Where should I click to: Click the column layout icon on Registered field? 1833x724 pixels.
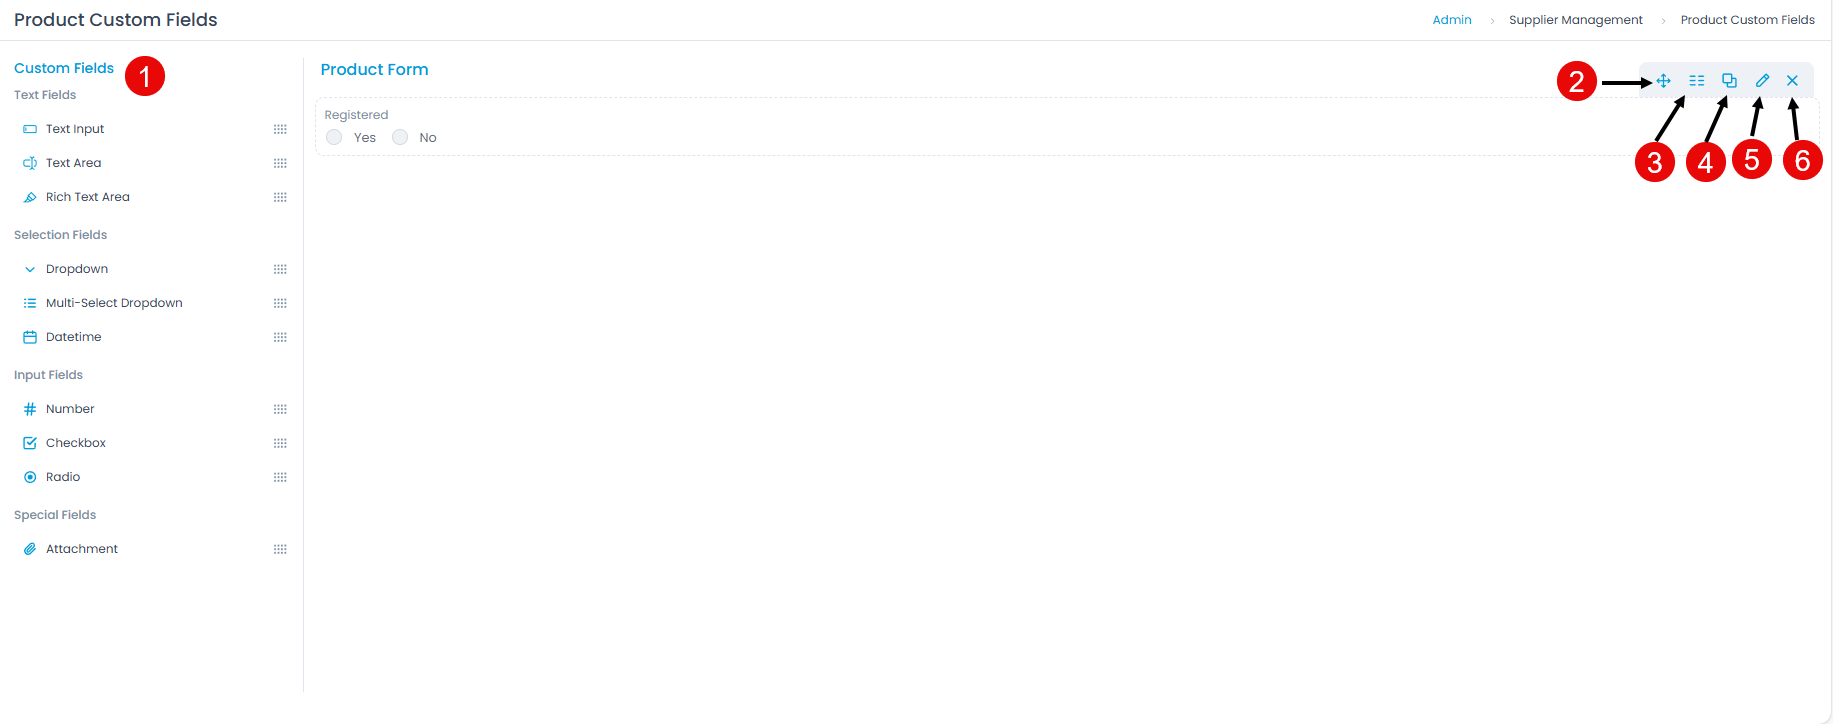[x=1697, y=81]
